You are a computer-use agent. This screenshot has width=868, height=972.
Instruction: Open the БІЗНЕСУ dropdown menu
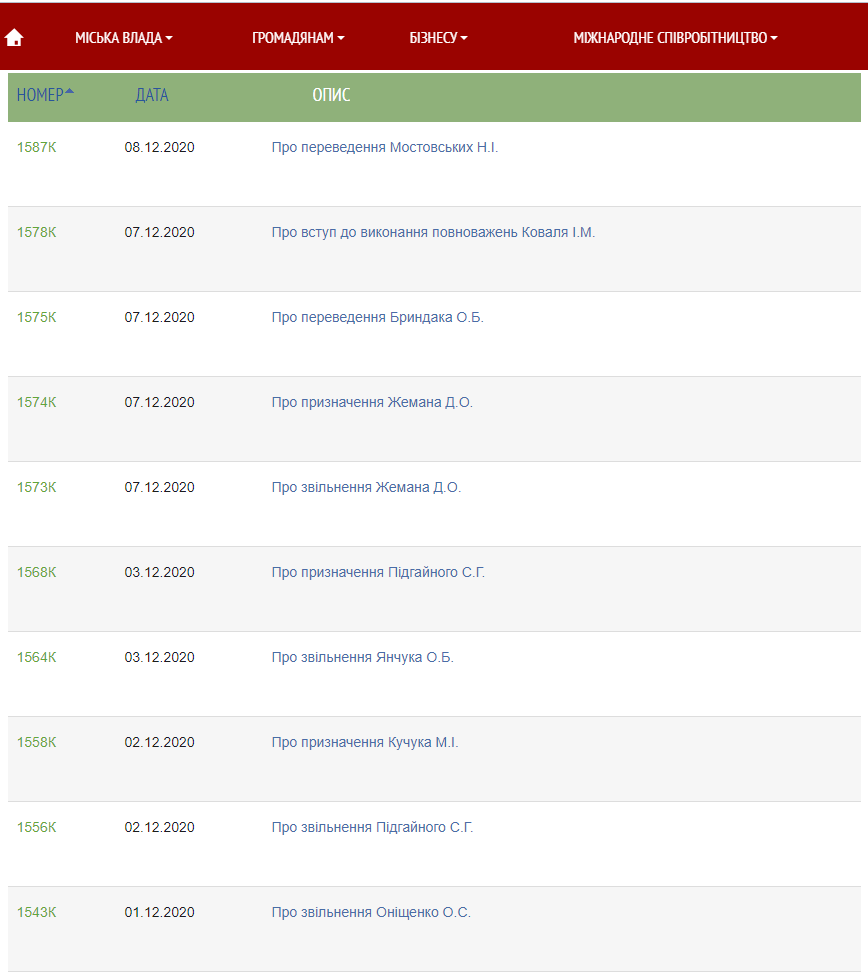(x=438, y=38)
